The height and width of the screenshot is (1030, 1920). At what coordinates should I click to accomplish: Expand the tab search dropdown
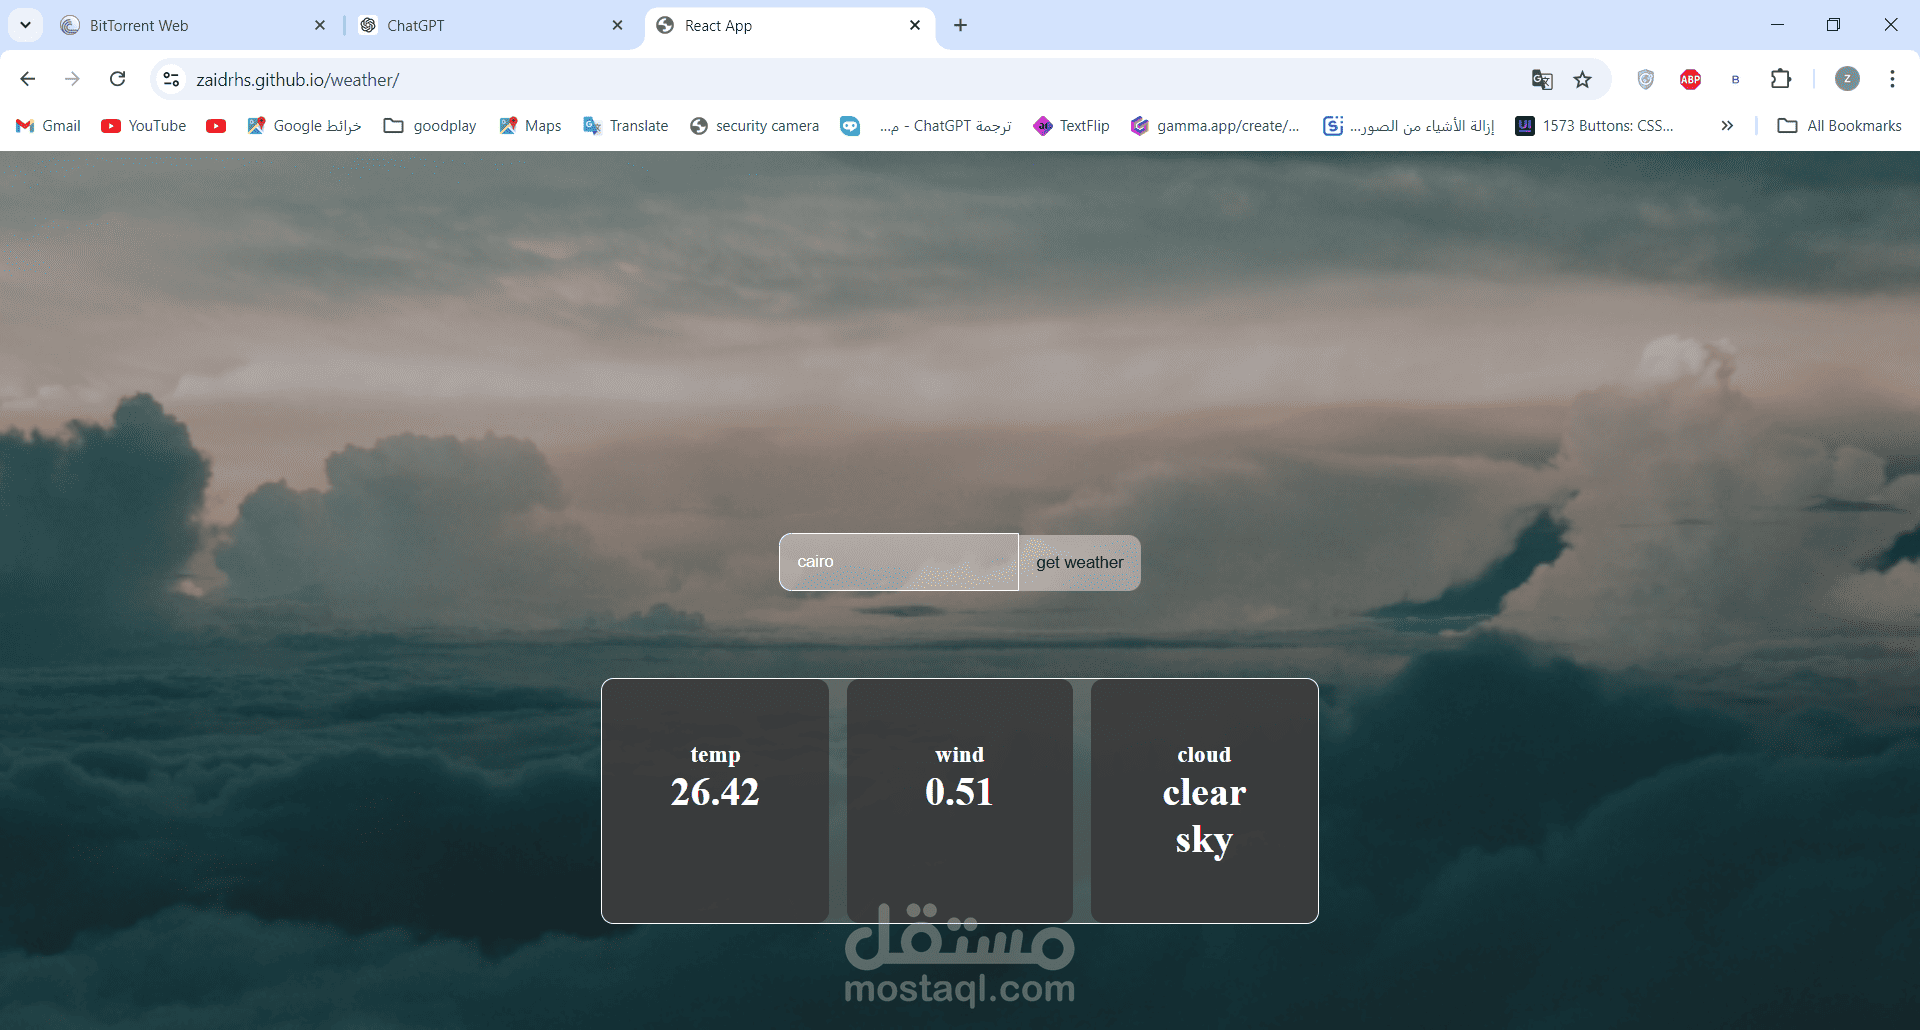coord(25,25)
